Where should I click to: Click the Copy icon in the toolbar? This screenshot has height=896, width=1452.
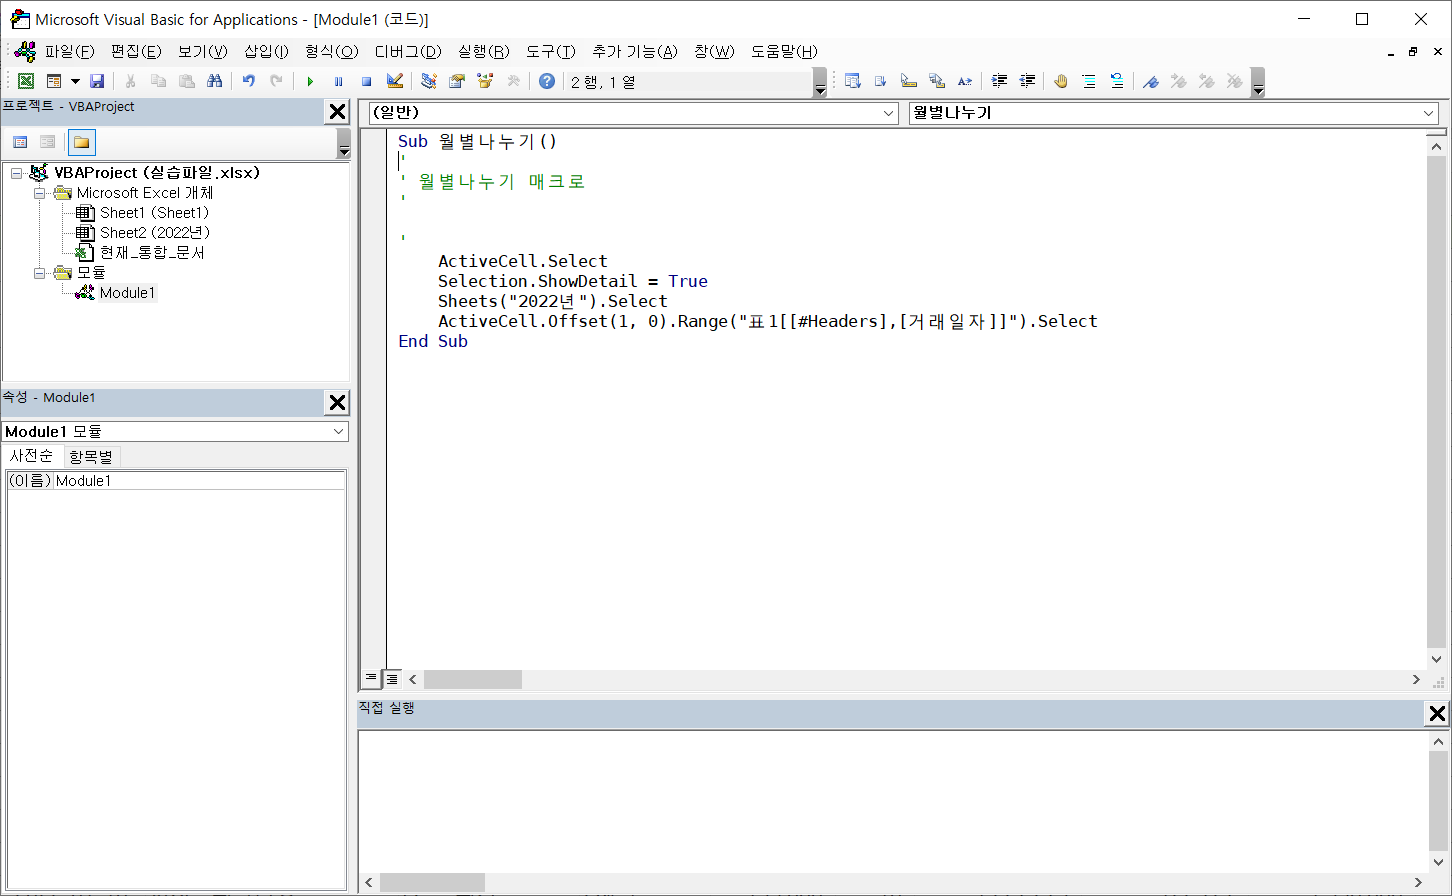(158, 81)
